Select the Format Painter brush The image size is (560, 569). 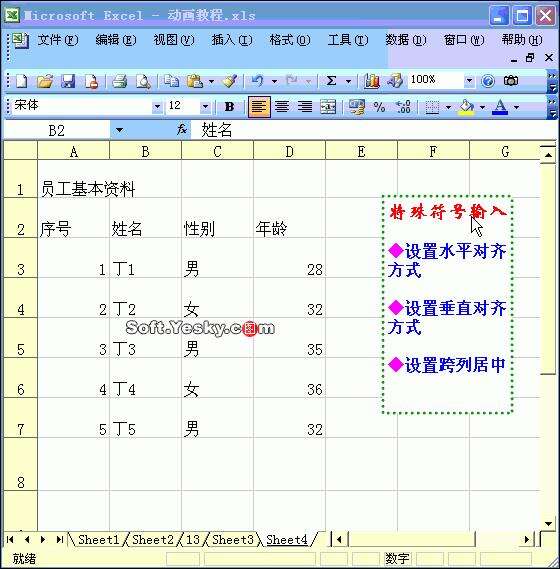click(x=229, y=81)
